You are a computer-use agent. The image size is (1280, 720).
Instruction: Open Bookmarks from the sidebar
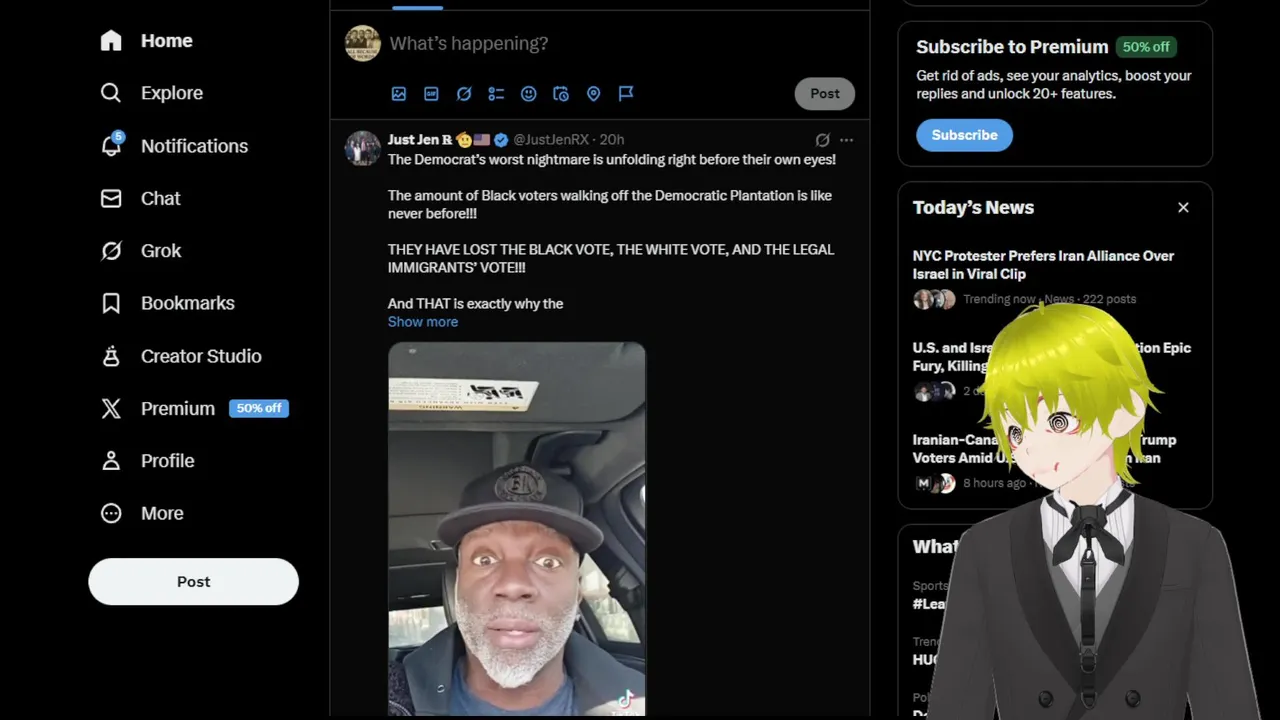click(x=167, y=303)
